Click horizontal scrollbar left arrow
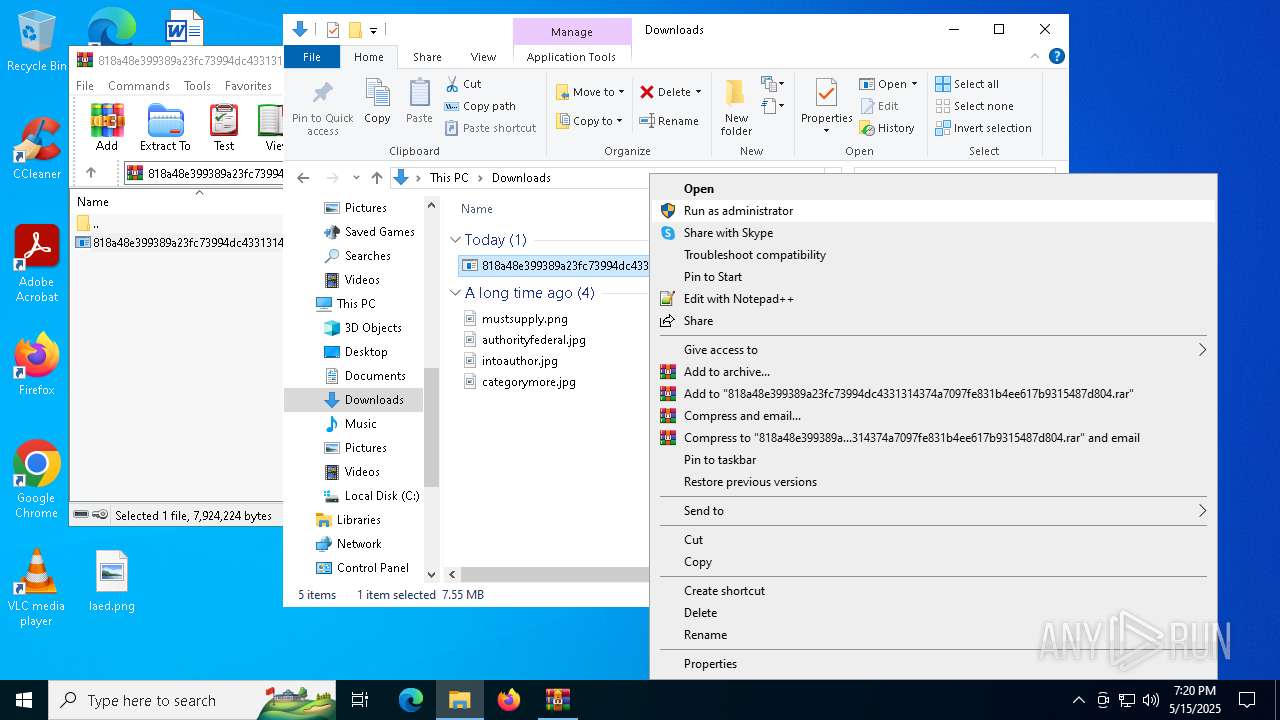The height and width of the screenshot is (720, 1280). click(x=452, y=574)
